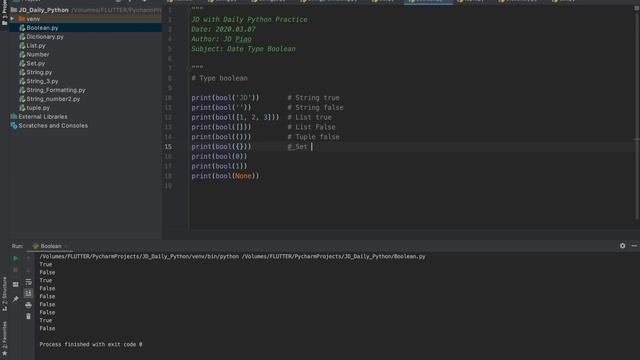Click the '# String true' comment
The image size is (640, 360).
pyautogui.click(x=313, y=98)
